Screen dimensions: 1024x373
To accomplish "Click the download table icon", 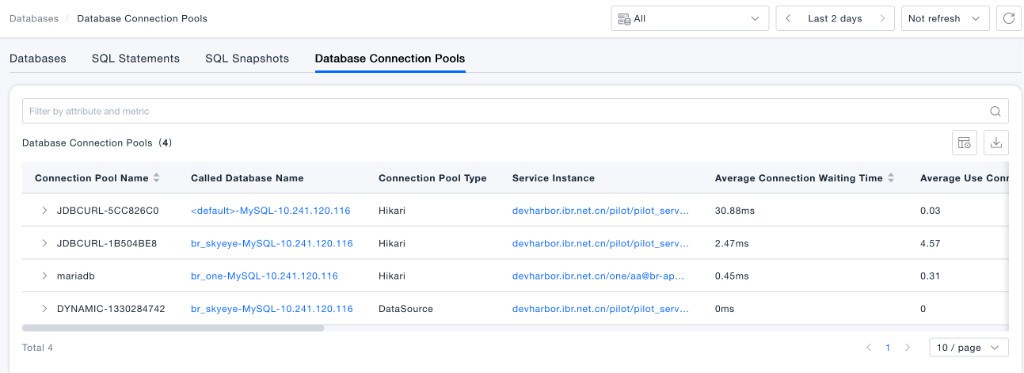I will click(996, 142).
